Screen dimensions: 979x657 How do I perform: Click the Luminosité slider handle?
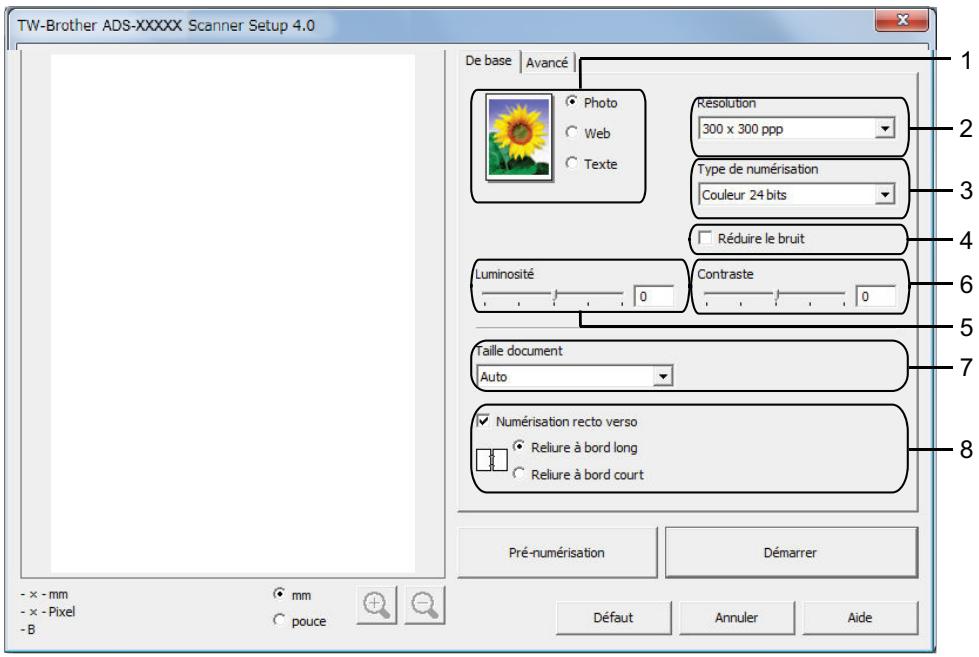coord(555,297)
